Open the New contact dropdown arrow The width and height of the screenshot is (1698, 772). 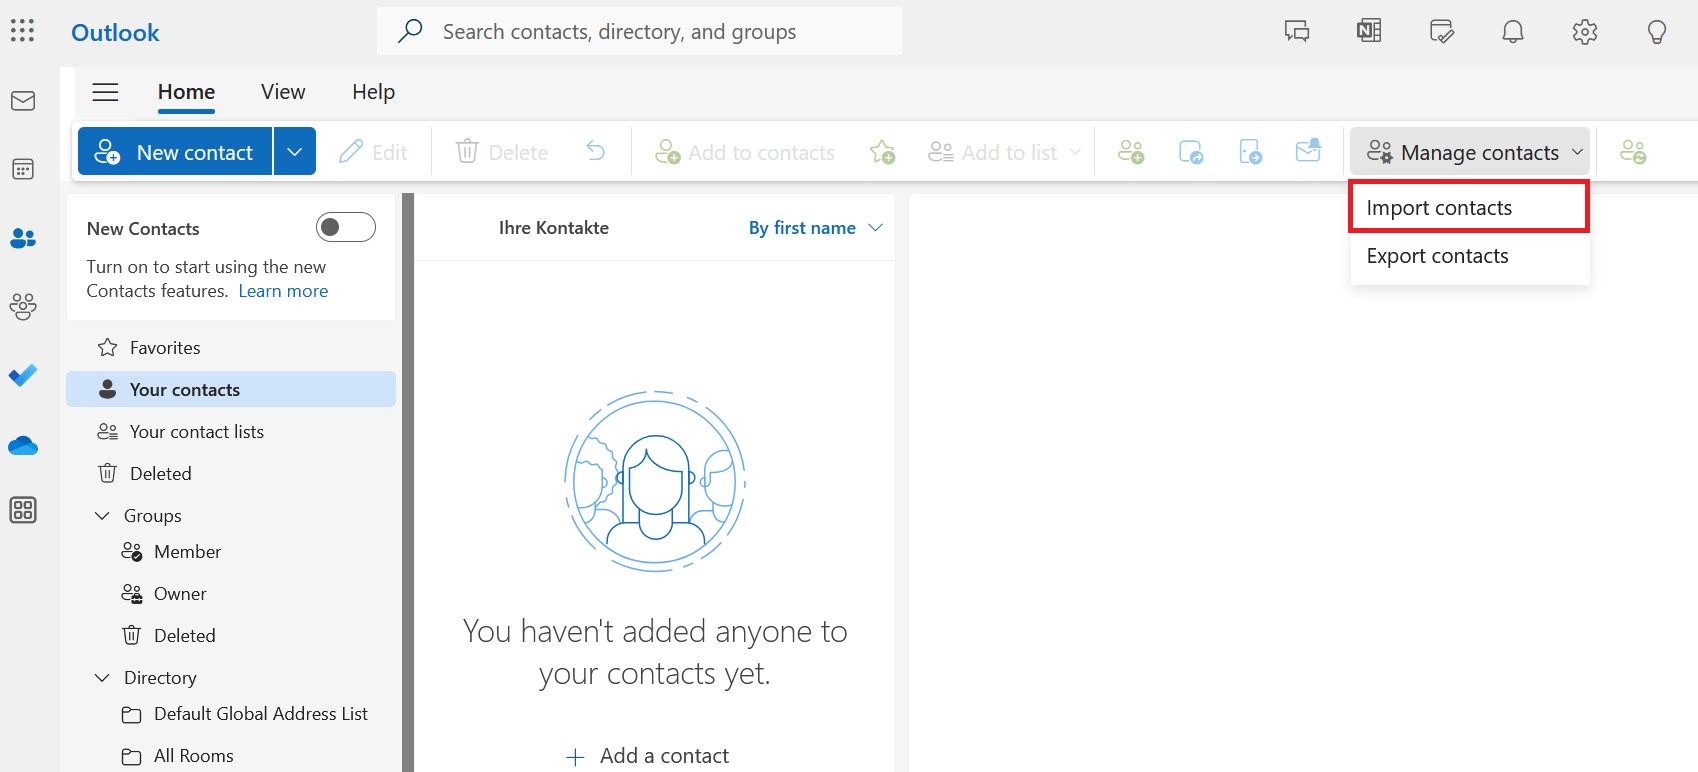click(295, 152)
